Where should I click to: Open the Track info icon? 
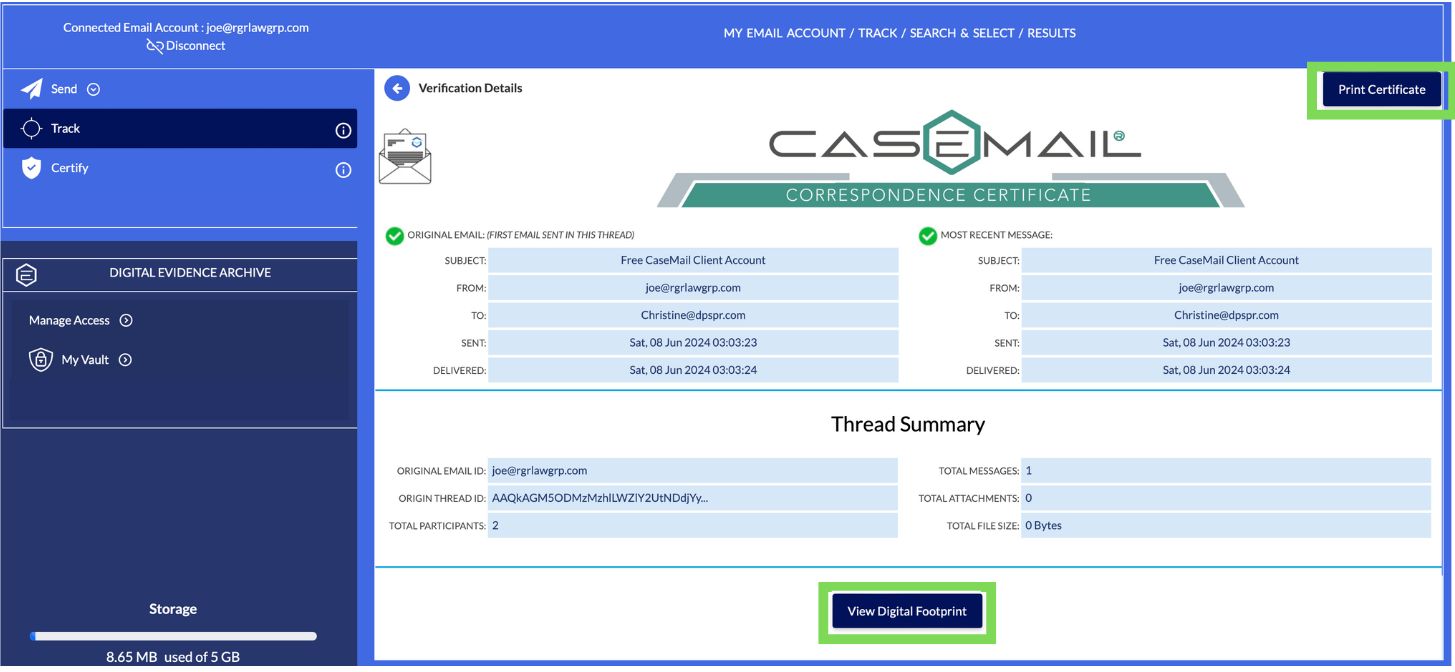[343, 130]
